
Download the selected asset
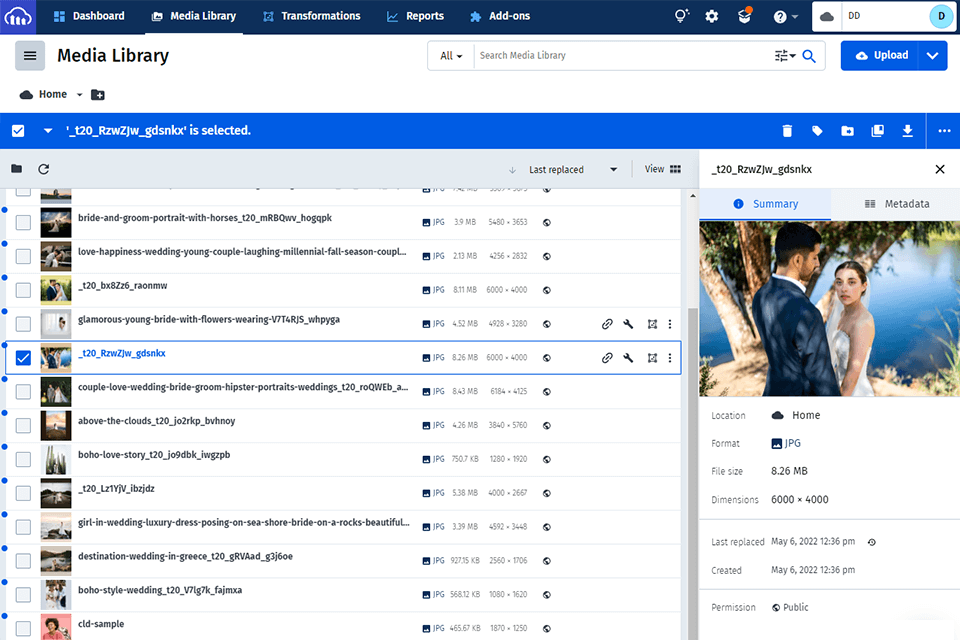pos(907,130)
